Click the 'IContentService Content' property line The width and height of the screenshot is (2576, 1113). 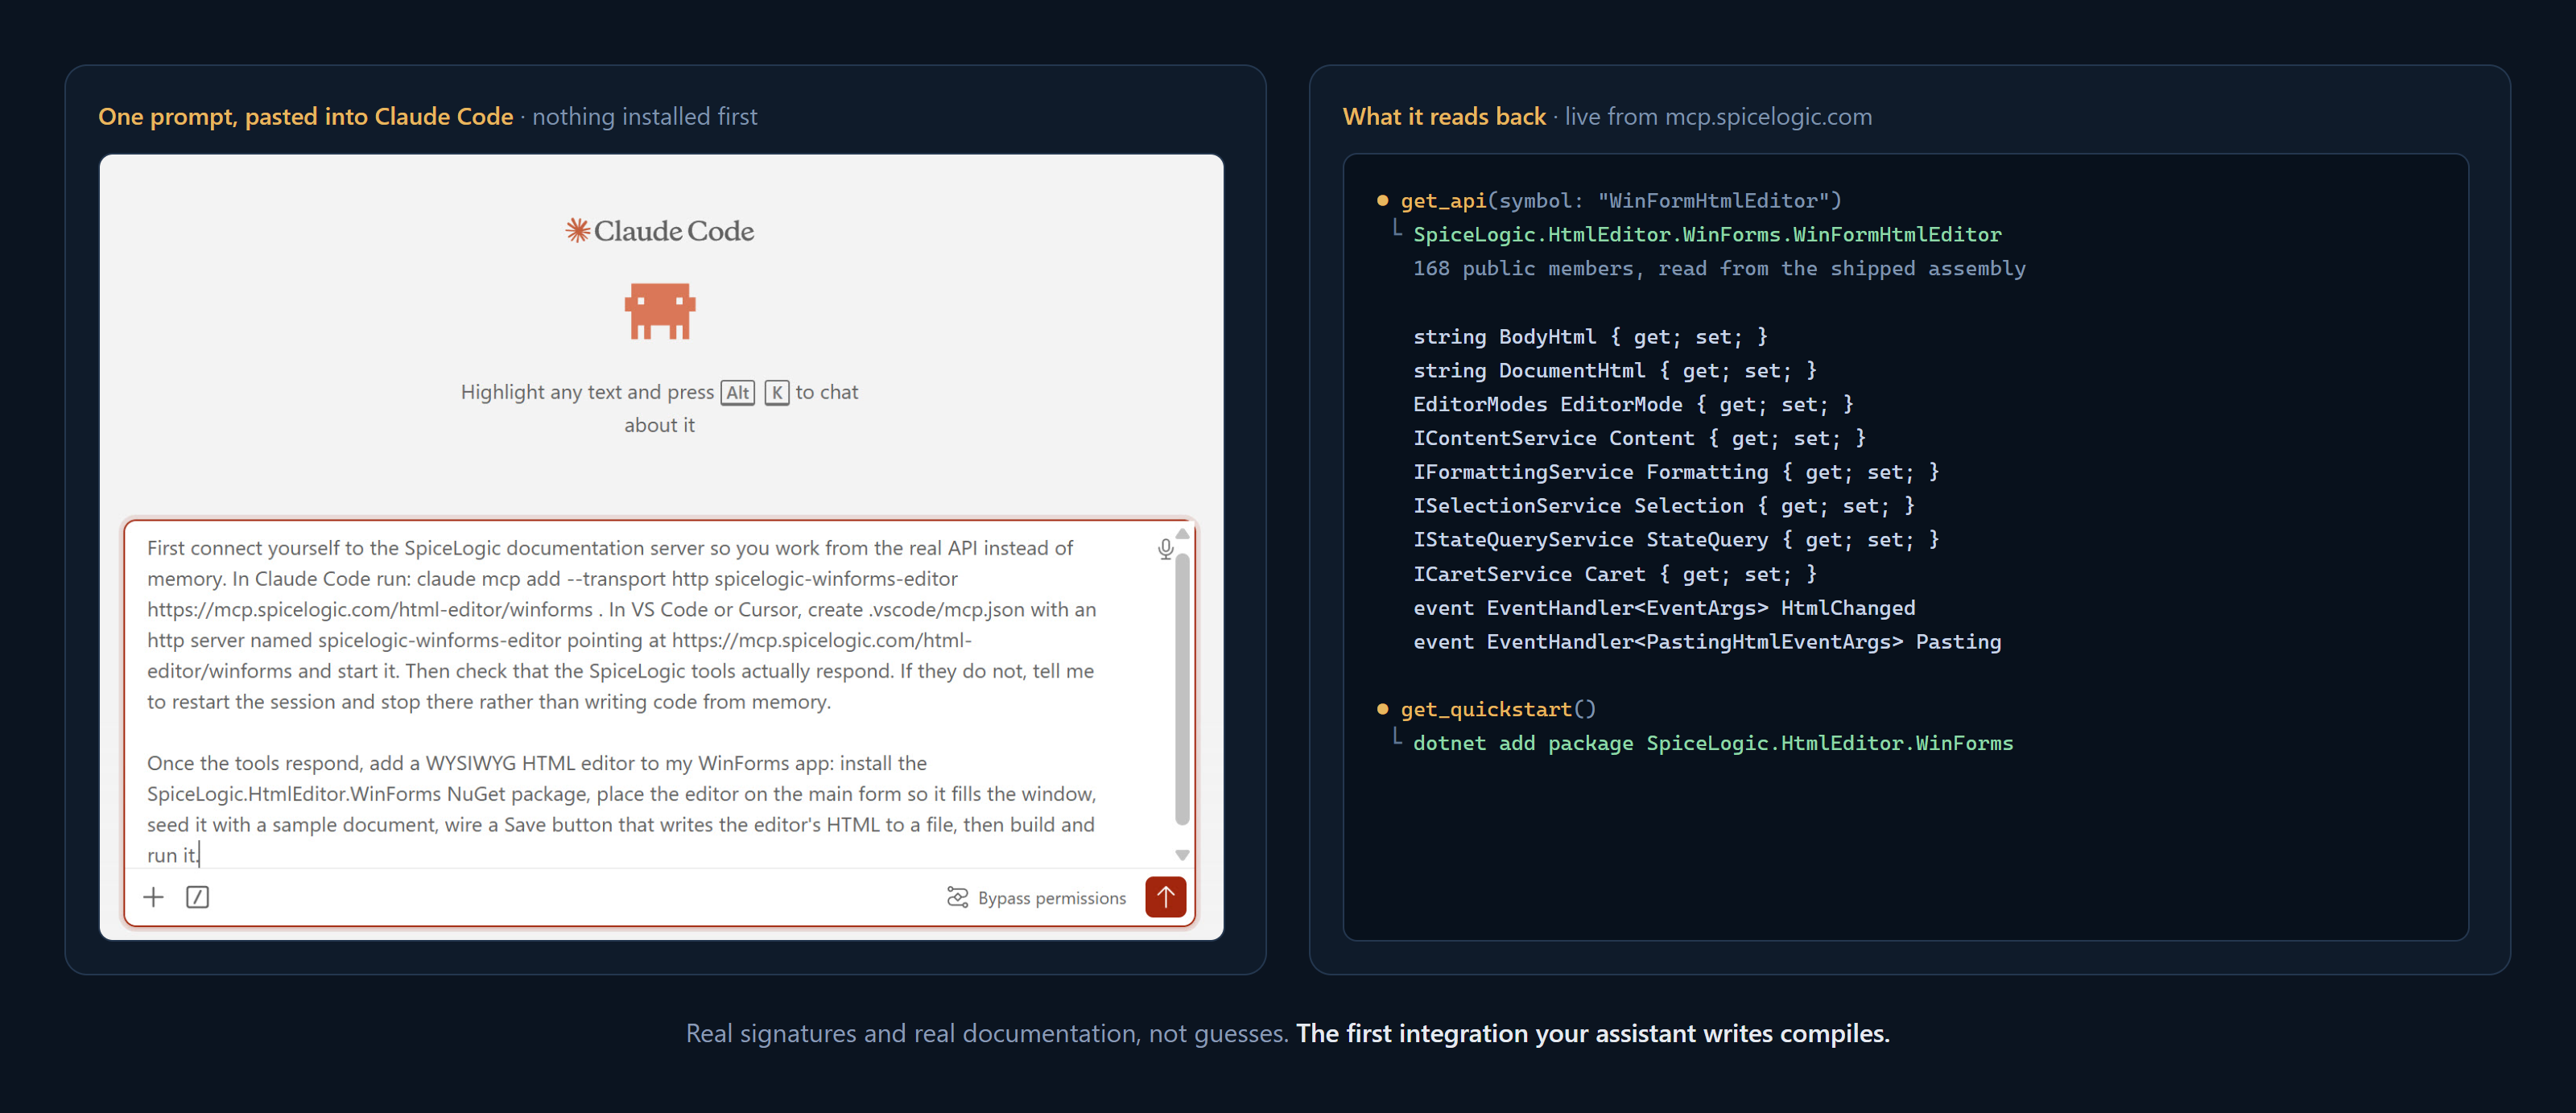click(x=1639, y=438)
